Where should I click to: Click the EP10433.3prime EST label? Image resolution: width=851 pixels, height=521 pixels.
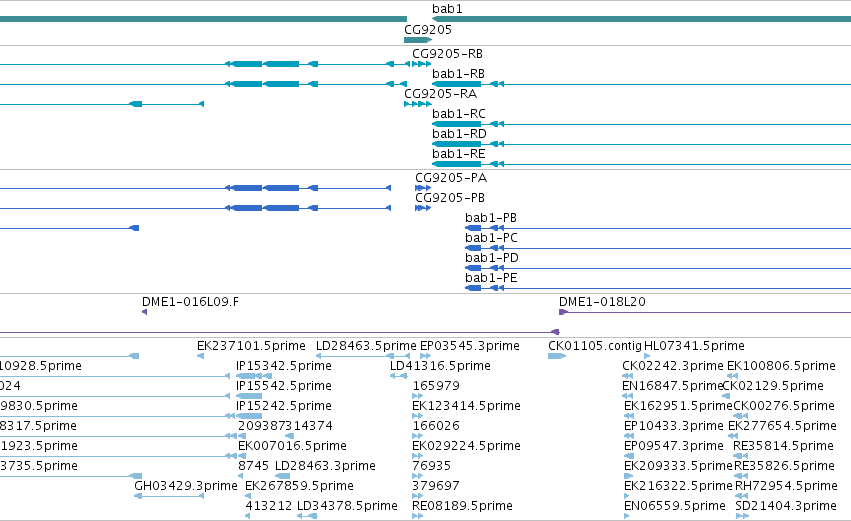[x=674, y=426]
